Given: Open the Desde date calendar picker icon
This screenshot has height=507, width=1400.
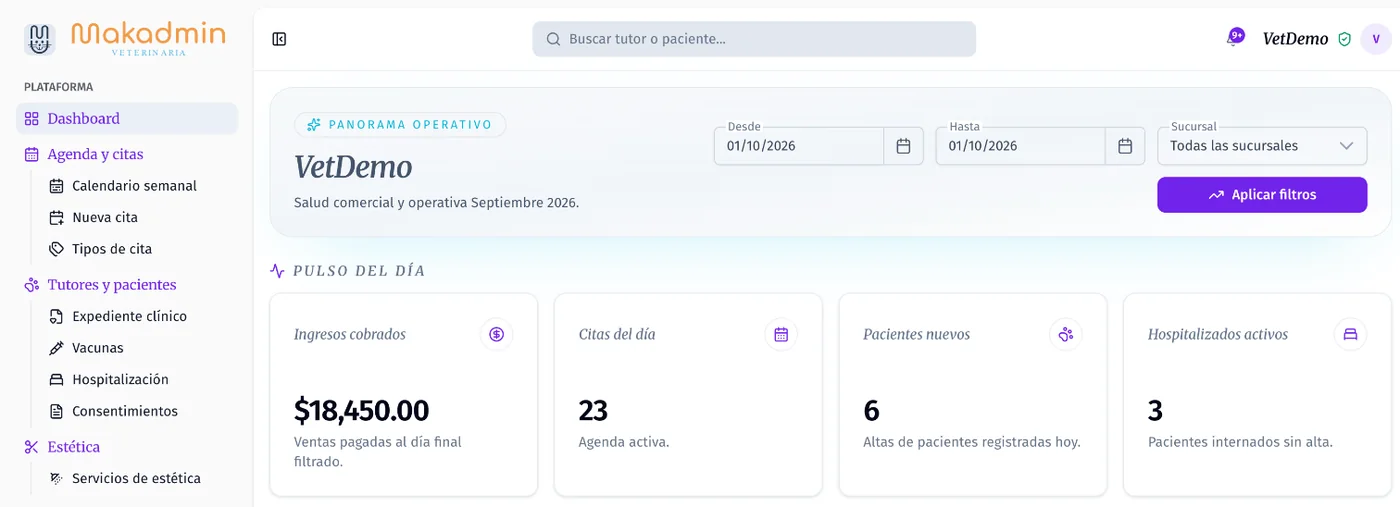Looking at the screenshot, I should point(903,146).
